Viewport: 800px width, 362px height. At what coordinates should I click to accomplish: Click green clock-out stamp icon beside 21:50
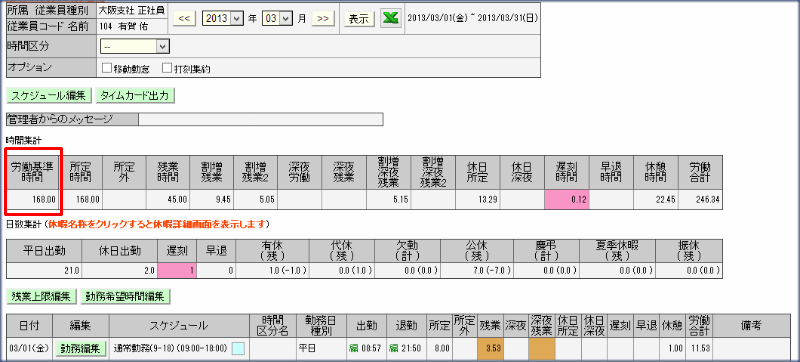pos(392,349)
